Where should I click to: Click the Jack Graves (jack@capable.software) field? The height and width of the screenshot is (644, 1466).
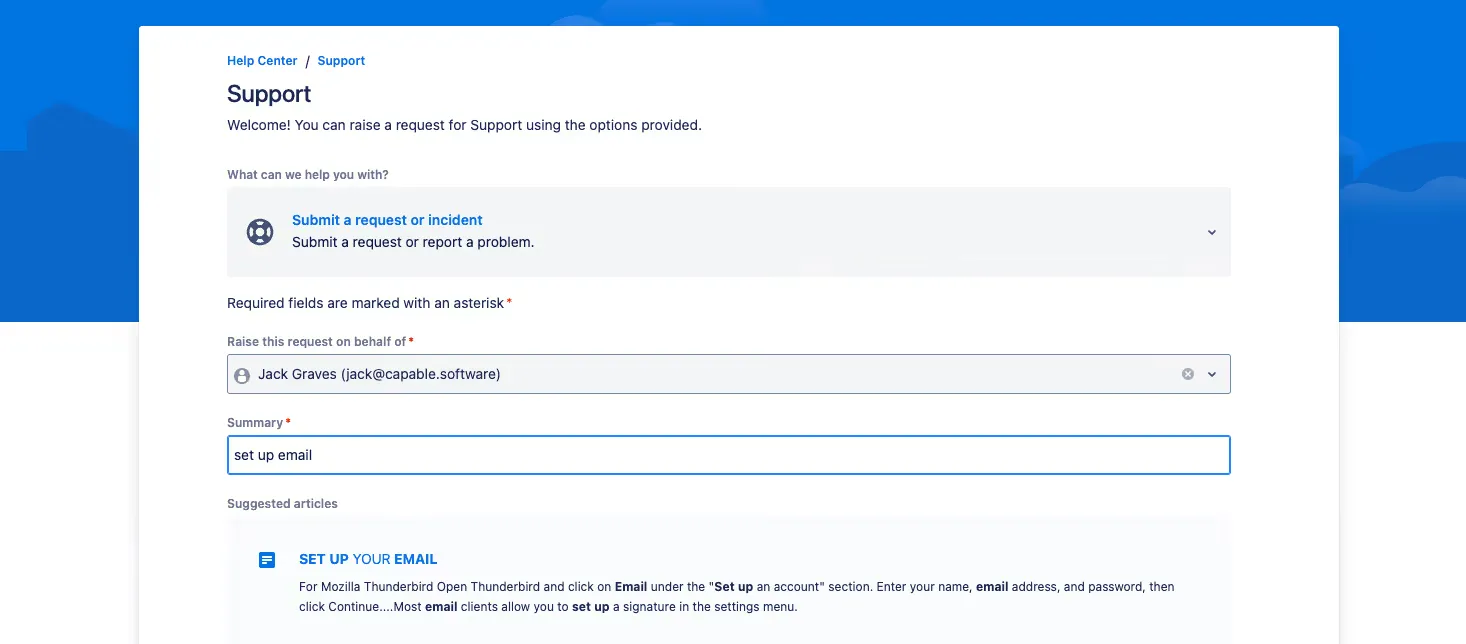click(728, 374)
